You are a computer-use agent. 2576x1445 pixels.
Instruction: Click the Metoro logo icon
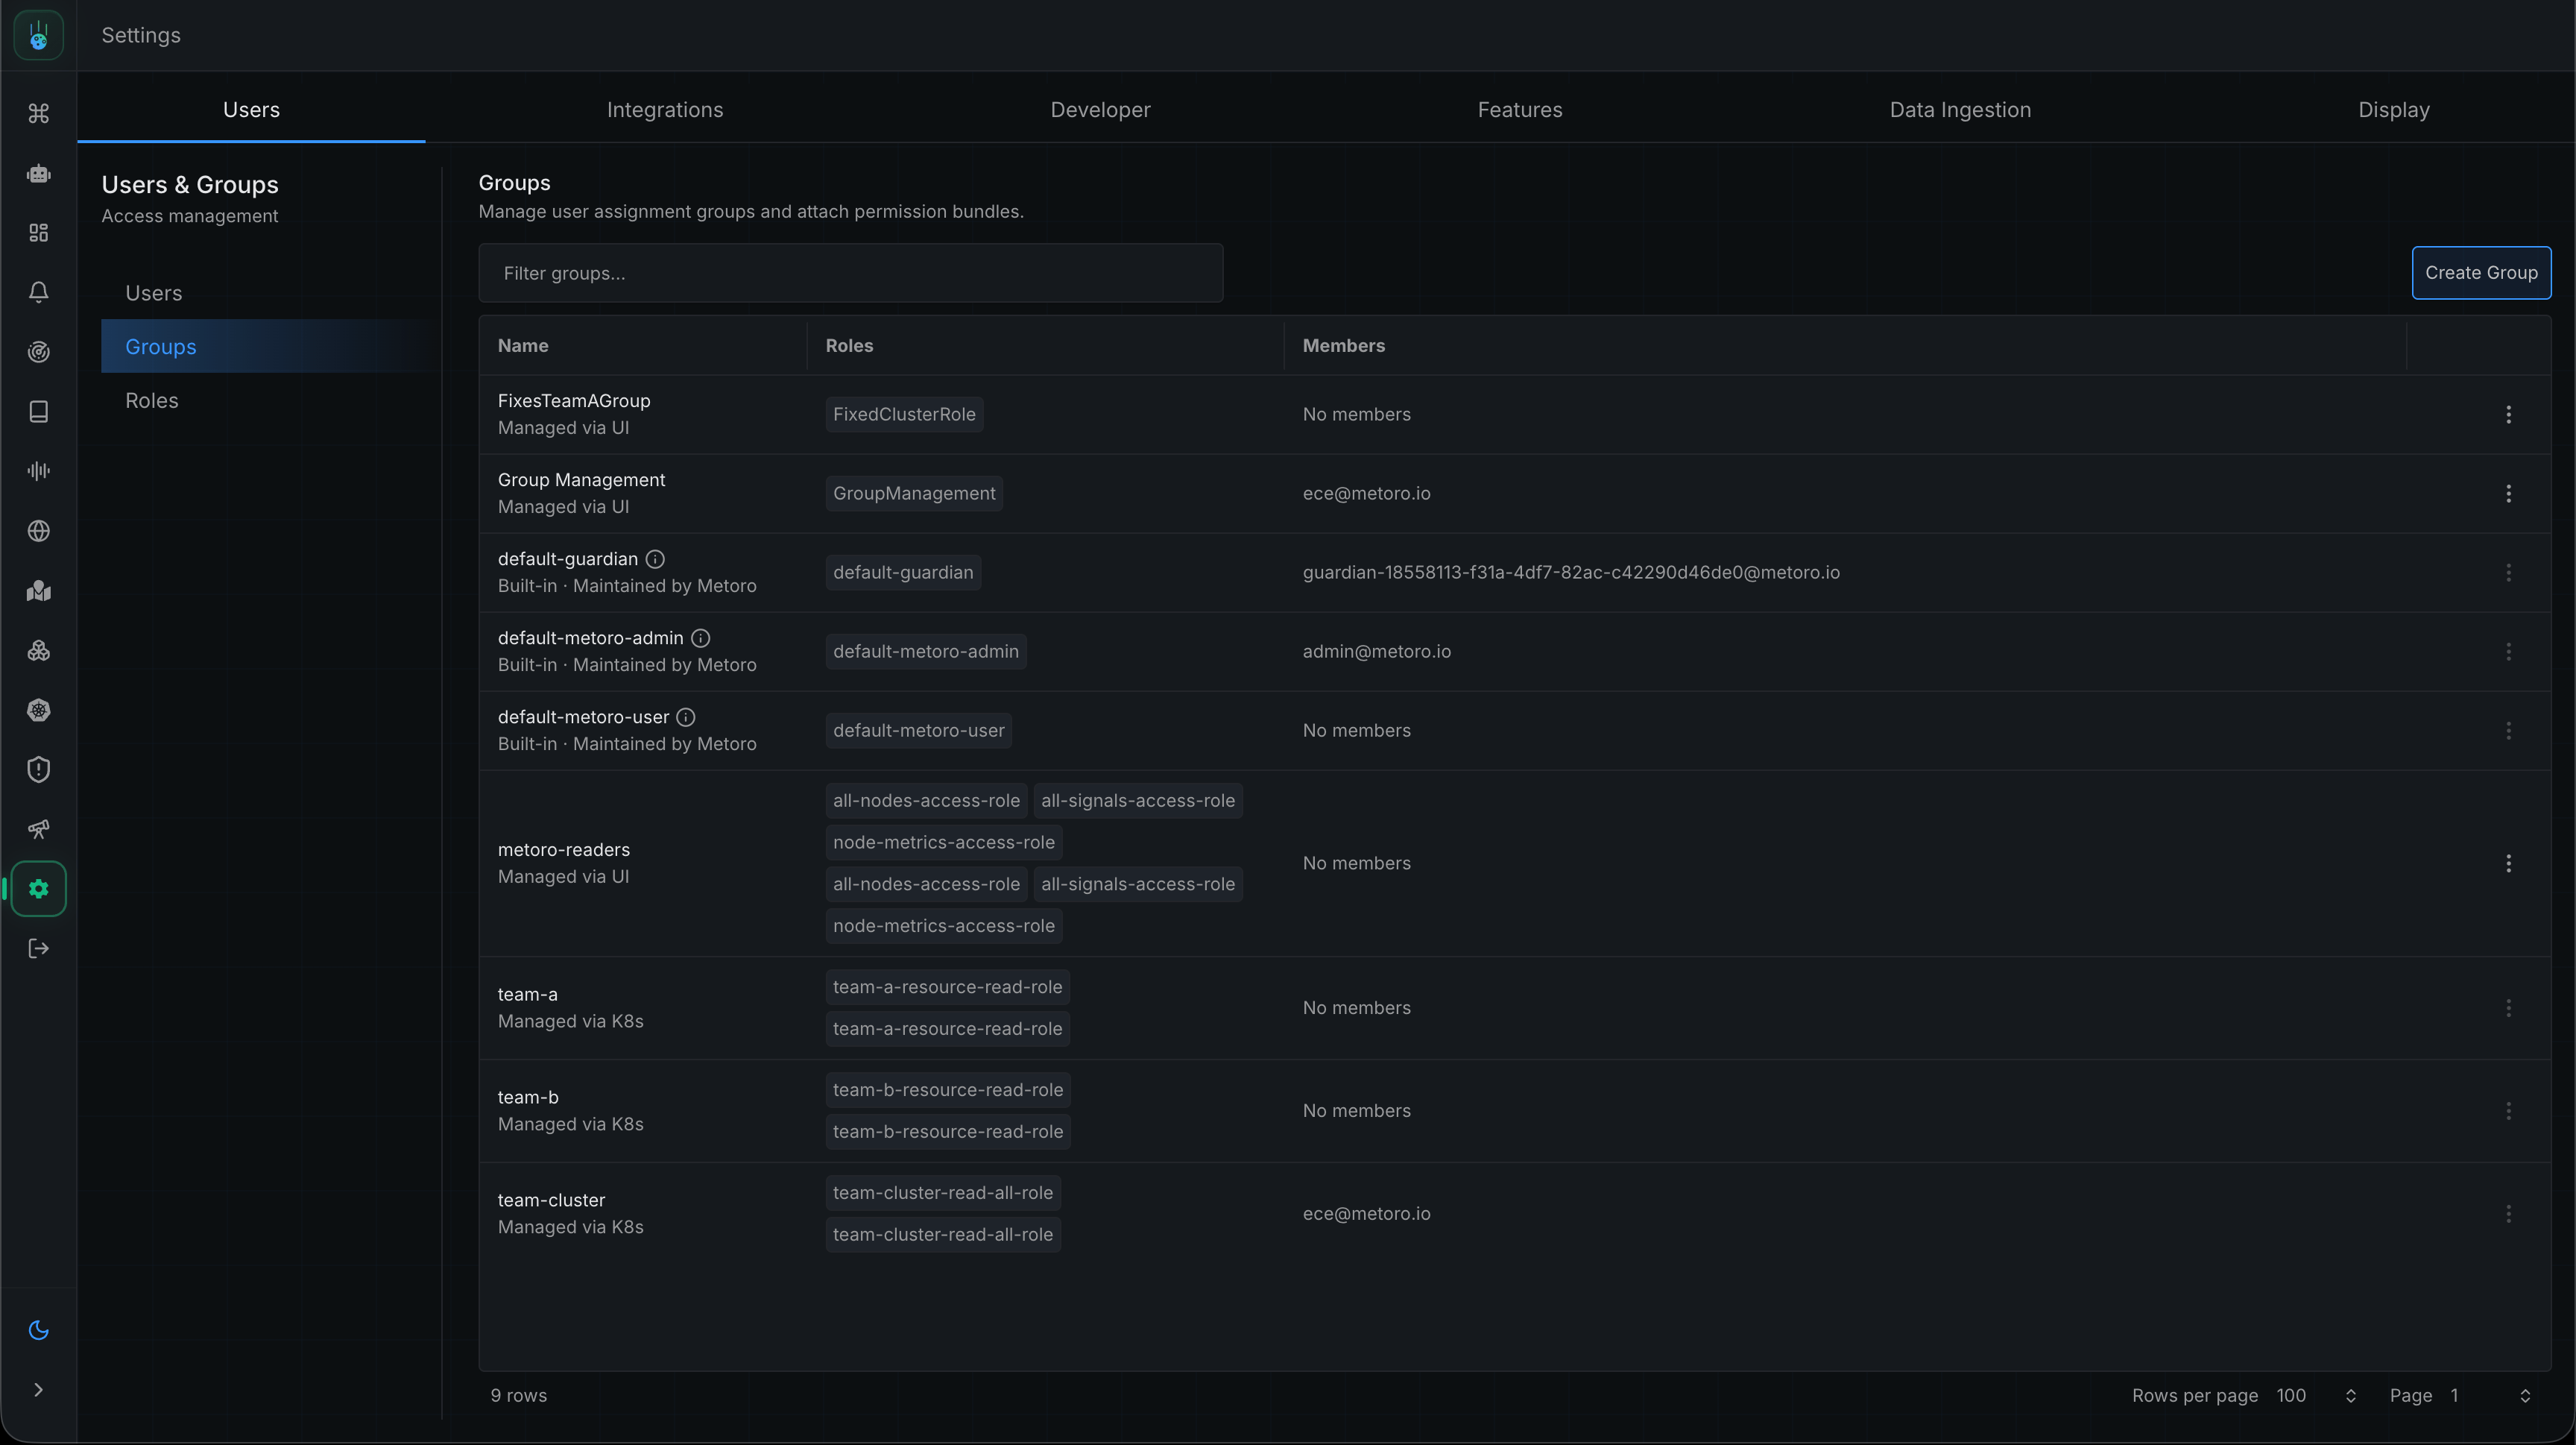(x=38, y=35)
